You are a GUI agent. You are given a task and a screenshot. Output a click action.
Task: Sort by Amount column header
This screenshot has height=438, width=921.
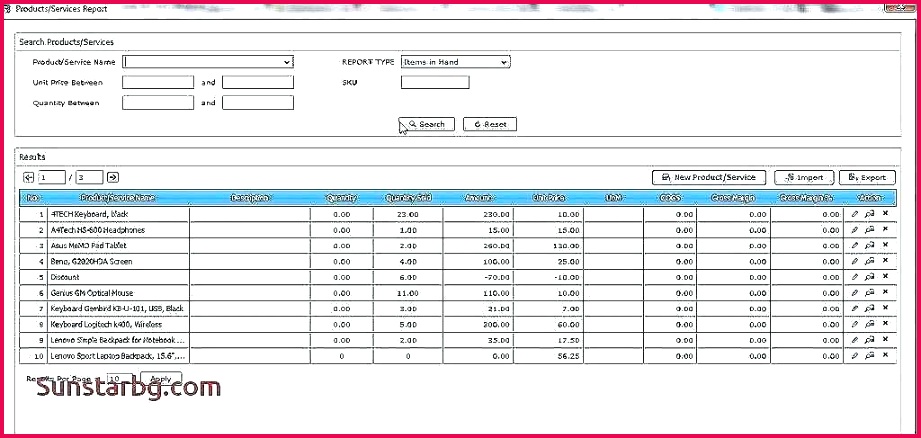pos(479,198)
